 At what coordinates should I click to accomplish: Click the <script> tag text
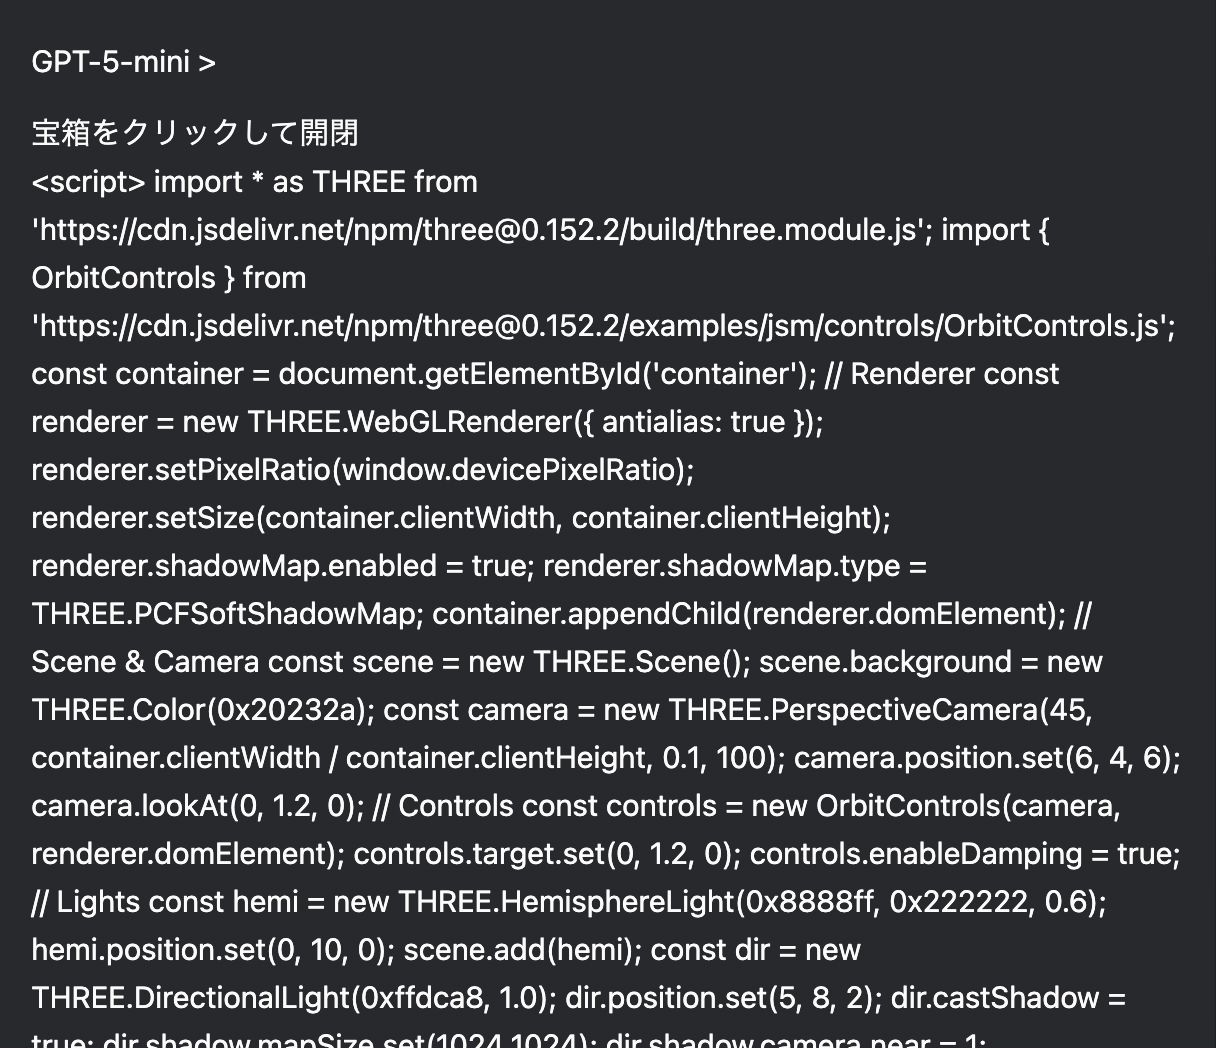88,182
